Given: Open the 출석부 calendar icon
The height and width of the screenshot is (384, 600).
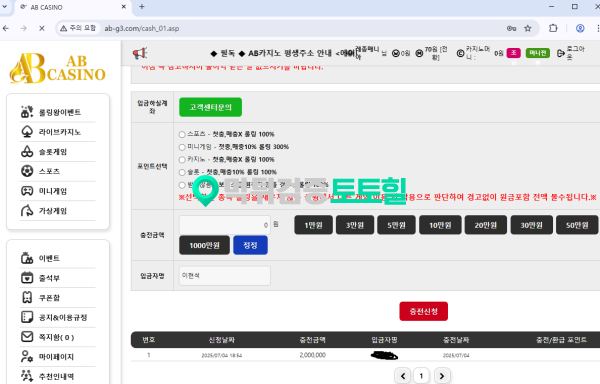Looking at the screenshot, I should [27, 278].
